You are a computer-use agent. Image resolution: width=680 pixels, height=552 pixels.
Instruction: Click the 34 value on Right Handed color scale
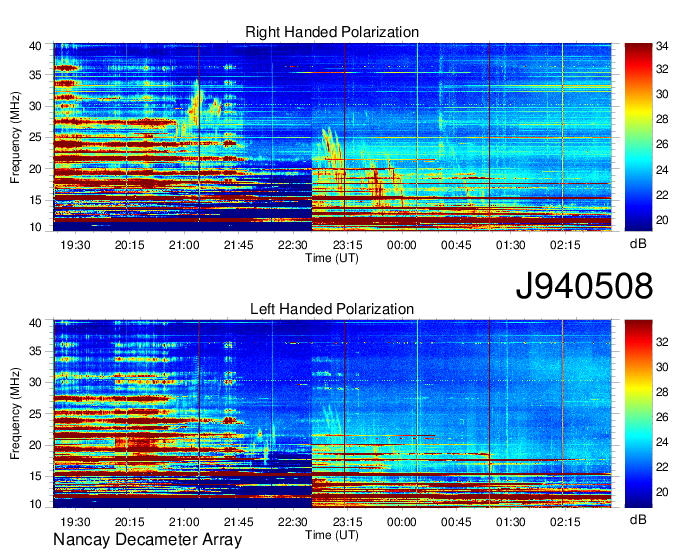(x=662, y=45)
